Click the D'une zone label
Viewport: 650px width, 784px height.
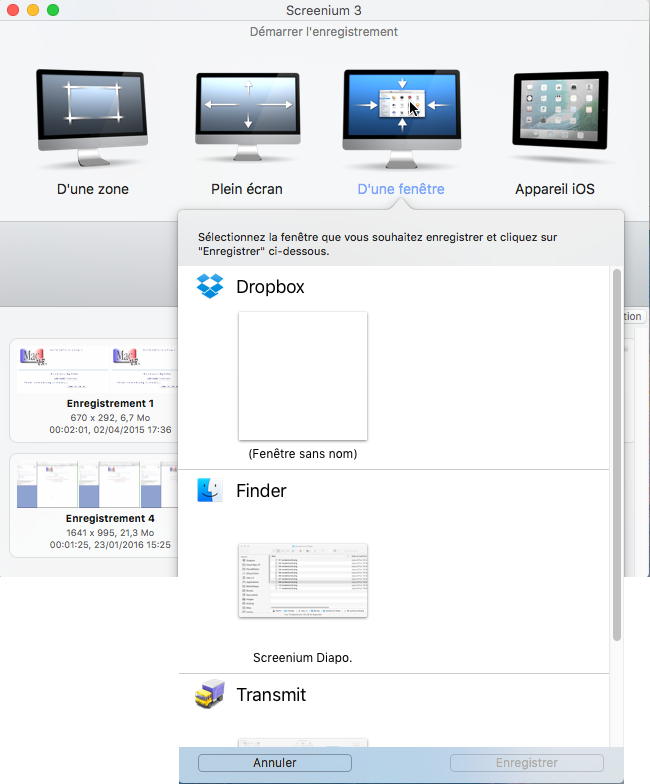(92, 189)
